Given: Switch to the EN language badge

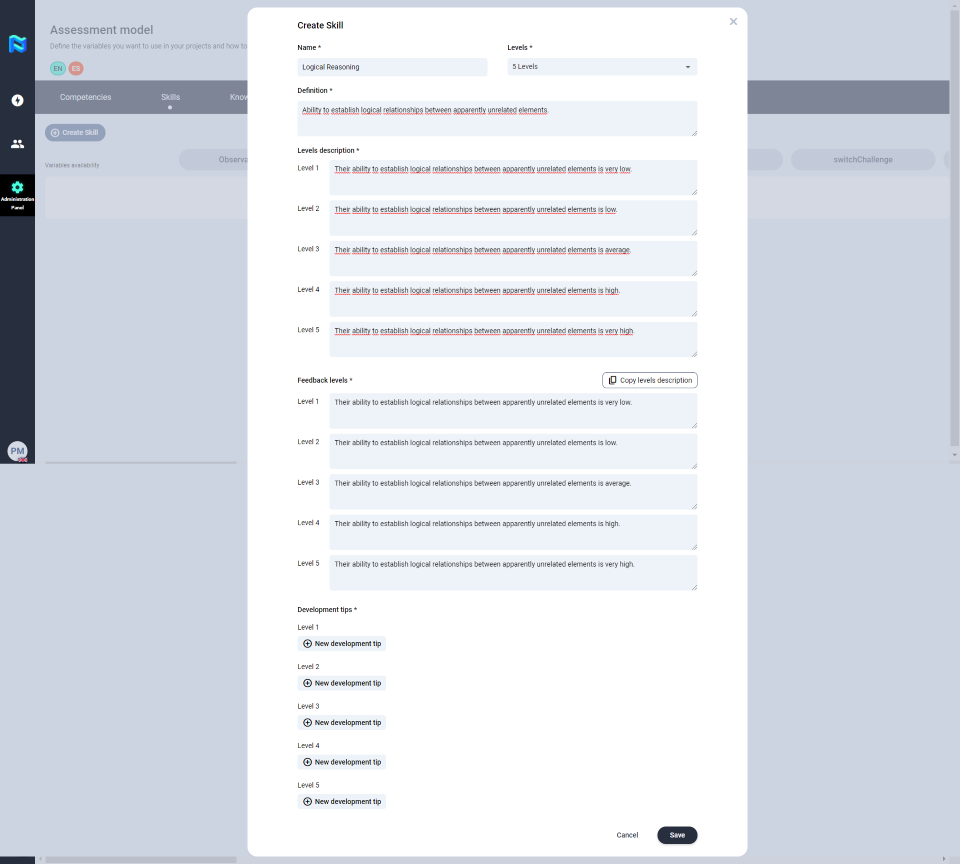Looking at the screenshot, I should [x=58, y=68].
